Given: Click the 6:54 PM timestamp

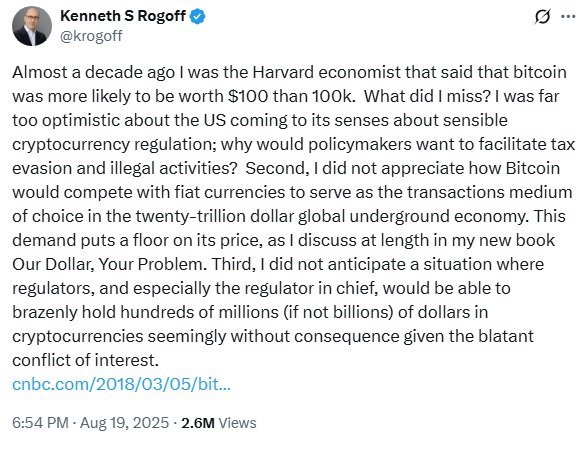Looking at the screenshot, I should pos(40,423).
